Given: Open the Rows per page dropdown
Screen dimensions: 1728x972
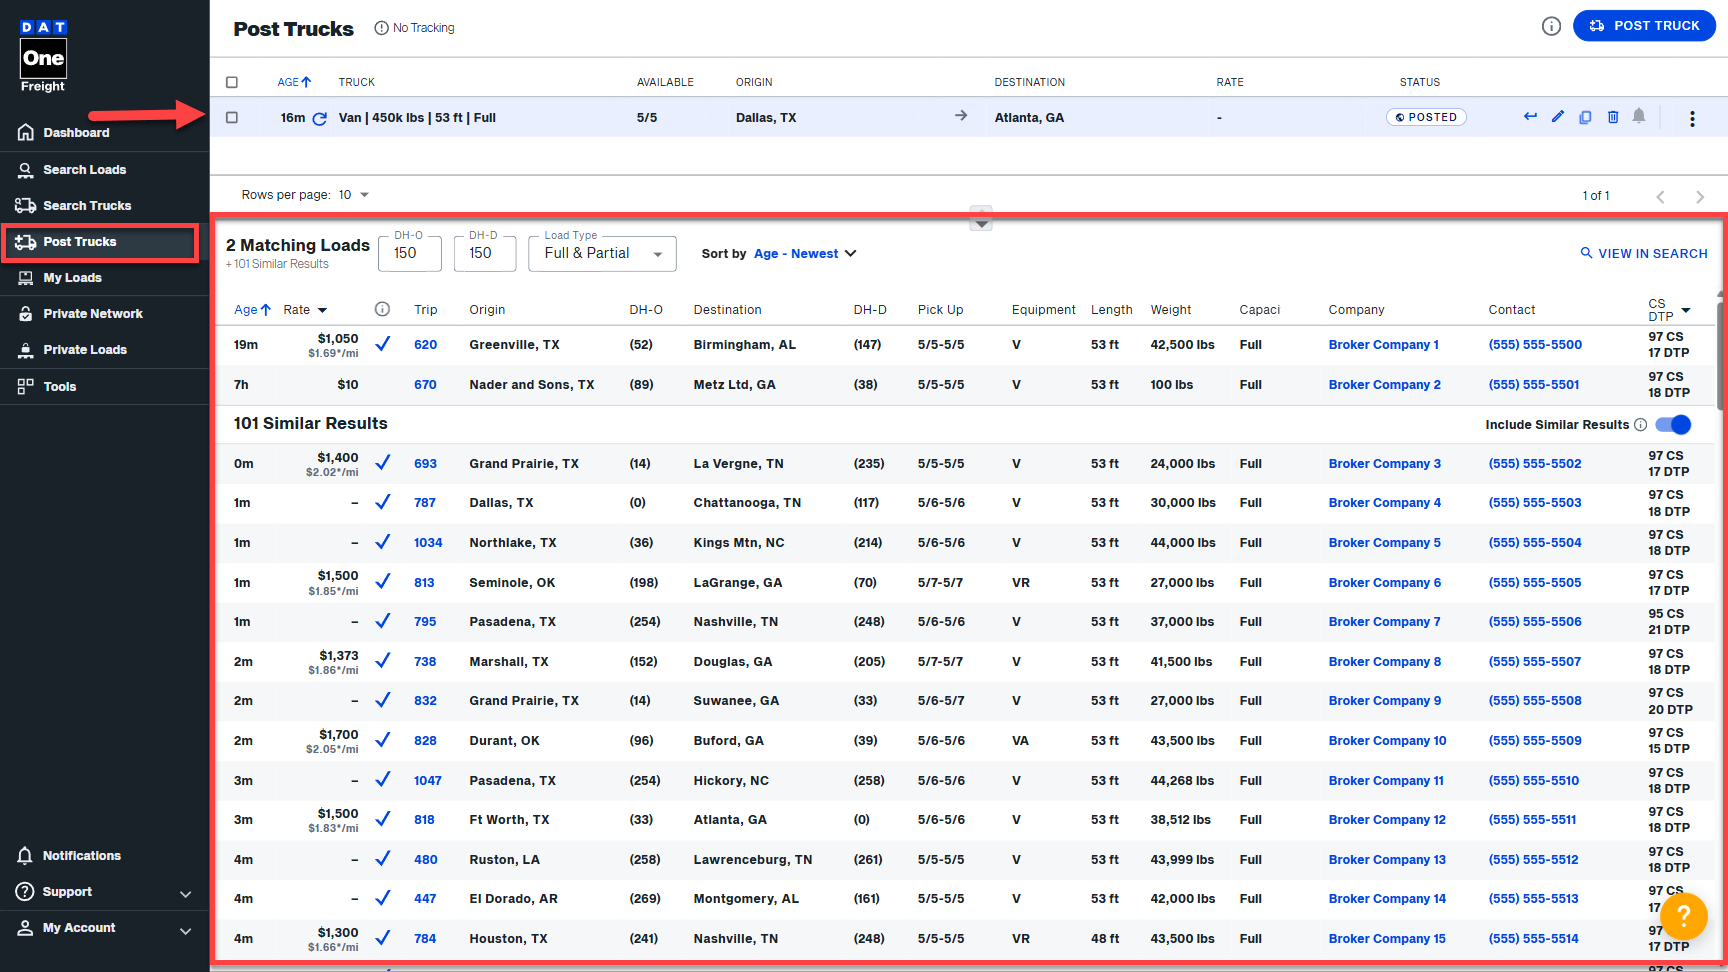Looking at the screenshot, I should 354,195.
